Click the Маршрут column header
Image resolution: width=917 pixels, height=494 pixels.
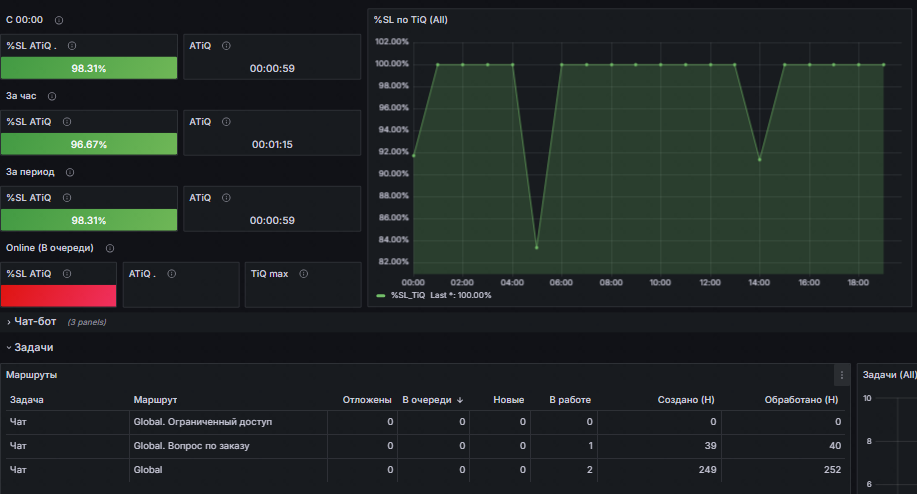(x=155, y=400)
